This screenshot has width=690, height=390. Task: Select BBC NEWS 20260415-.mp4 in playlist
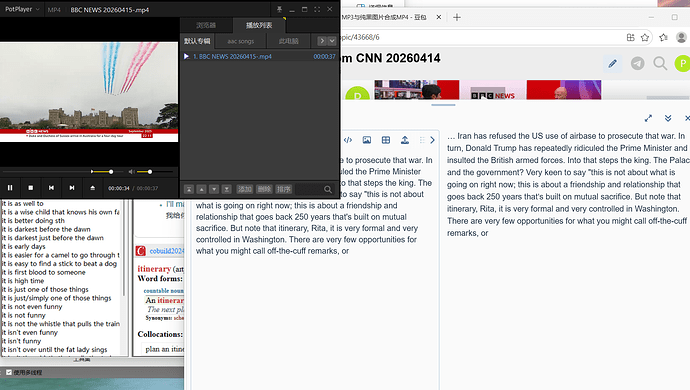pyautogui.click(x=260, y=56)
